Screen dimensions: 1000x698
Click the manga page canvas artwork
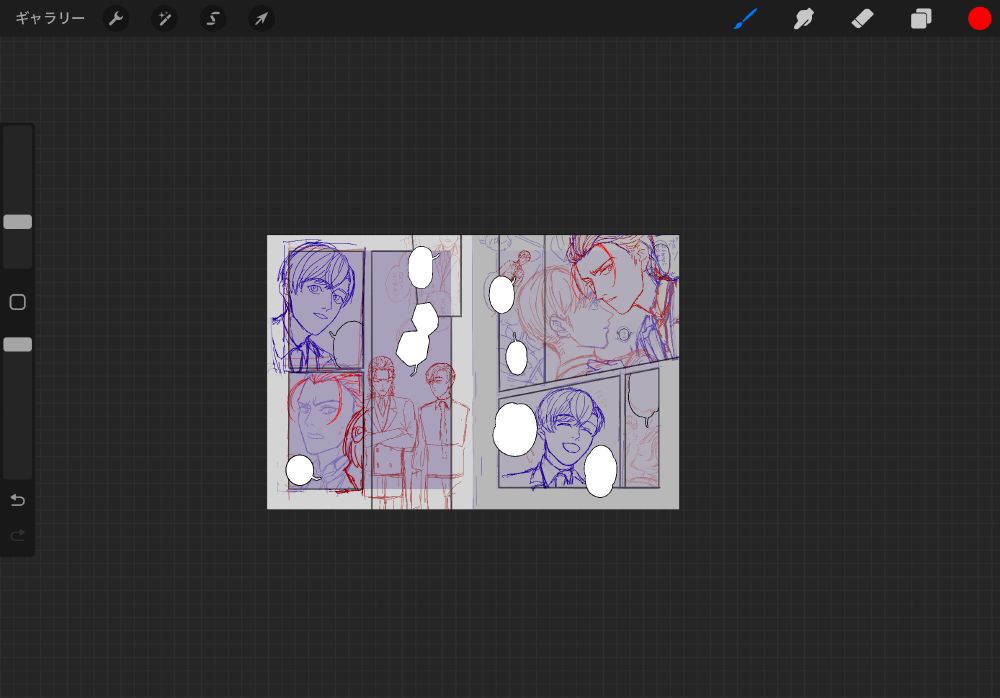tap(473, 372)
